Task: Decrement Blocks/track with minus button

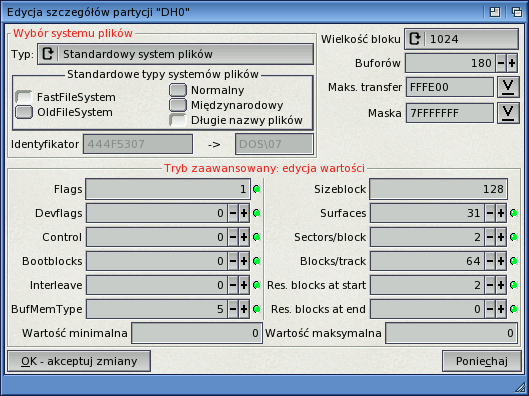Action: click(x=490, y=261)
